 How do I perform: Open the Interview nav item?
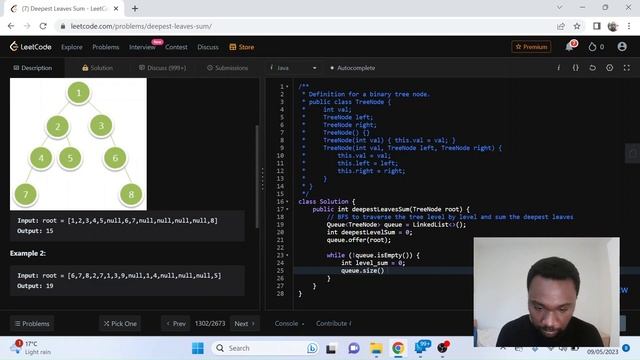pyautogui.click(x=142, y=47)
